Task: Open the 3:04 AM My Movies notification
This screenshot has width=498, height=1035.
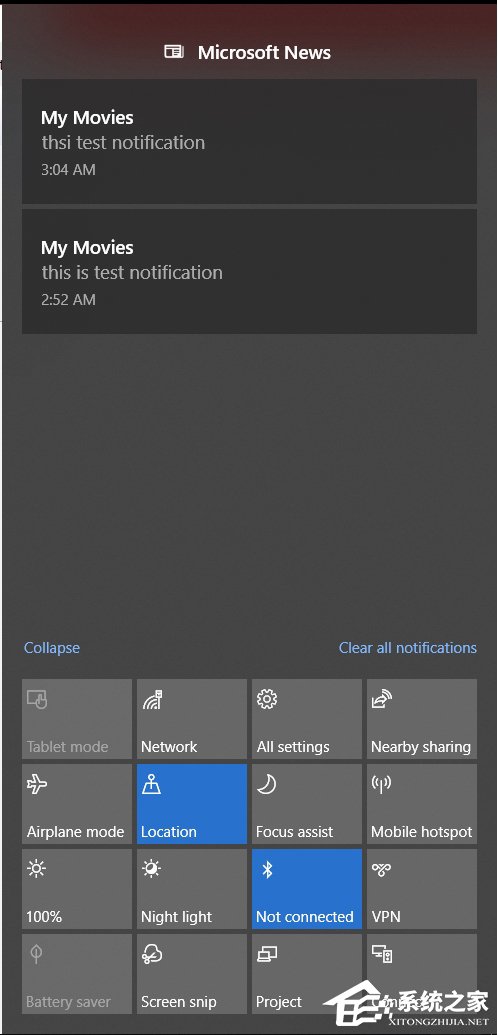Action: (x=249, y=141)
